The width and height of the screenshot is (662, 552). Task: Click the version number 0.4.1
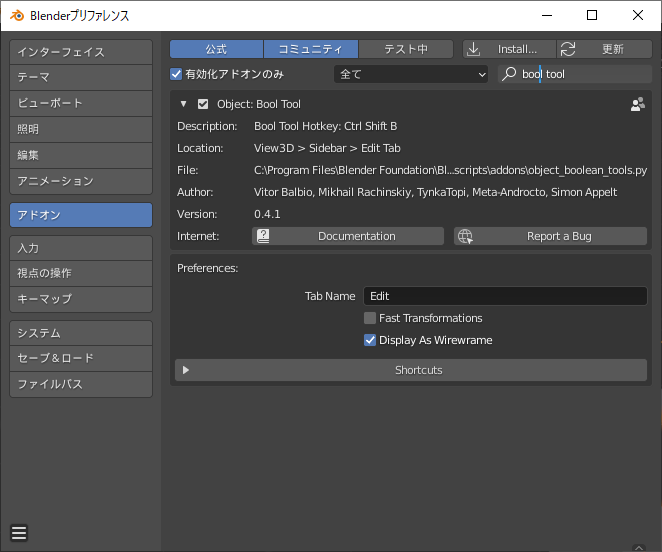pos(267,214)
